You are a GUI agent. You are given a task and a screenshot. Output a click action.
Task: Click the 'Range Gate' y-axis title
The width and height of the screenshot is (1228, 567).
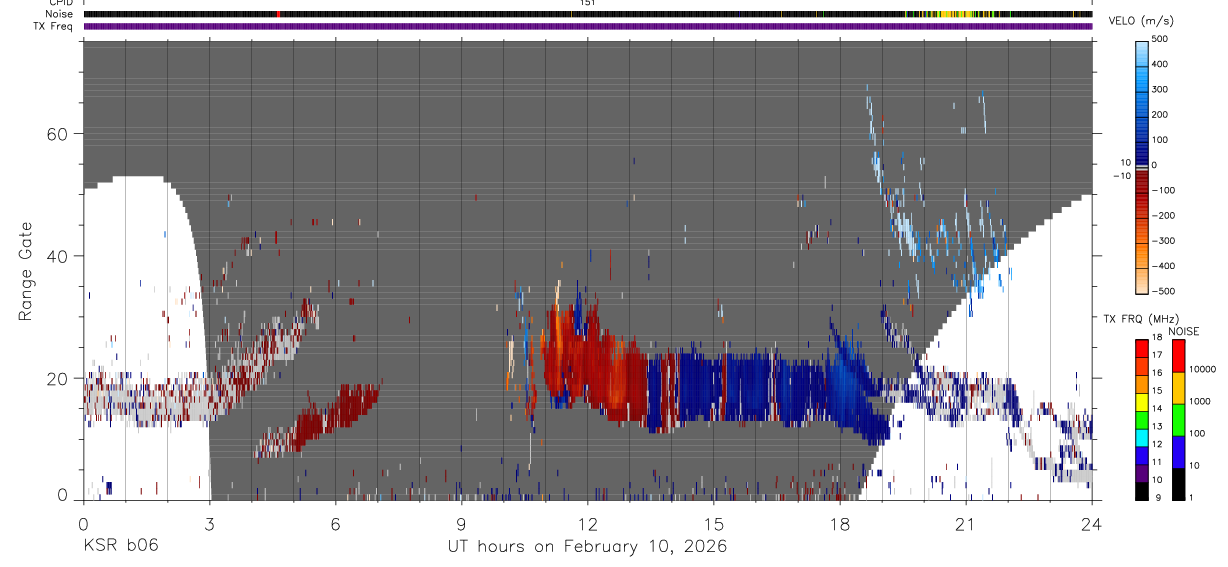pos(28,270)
